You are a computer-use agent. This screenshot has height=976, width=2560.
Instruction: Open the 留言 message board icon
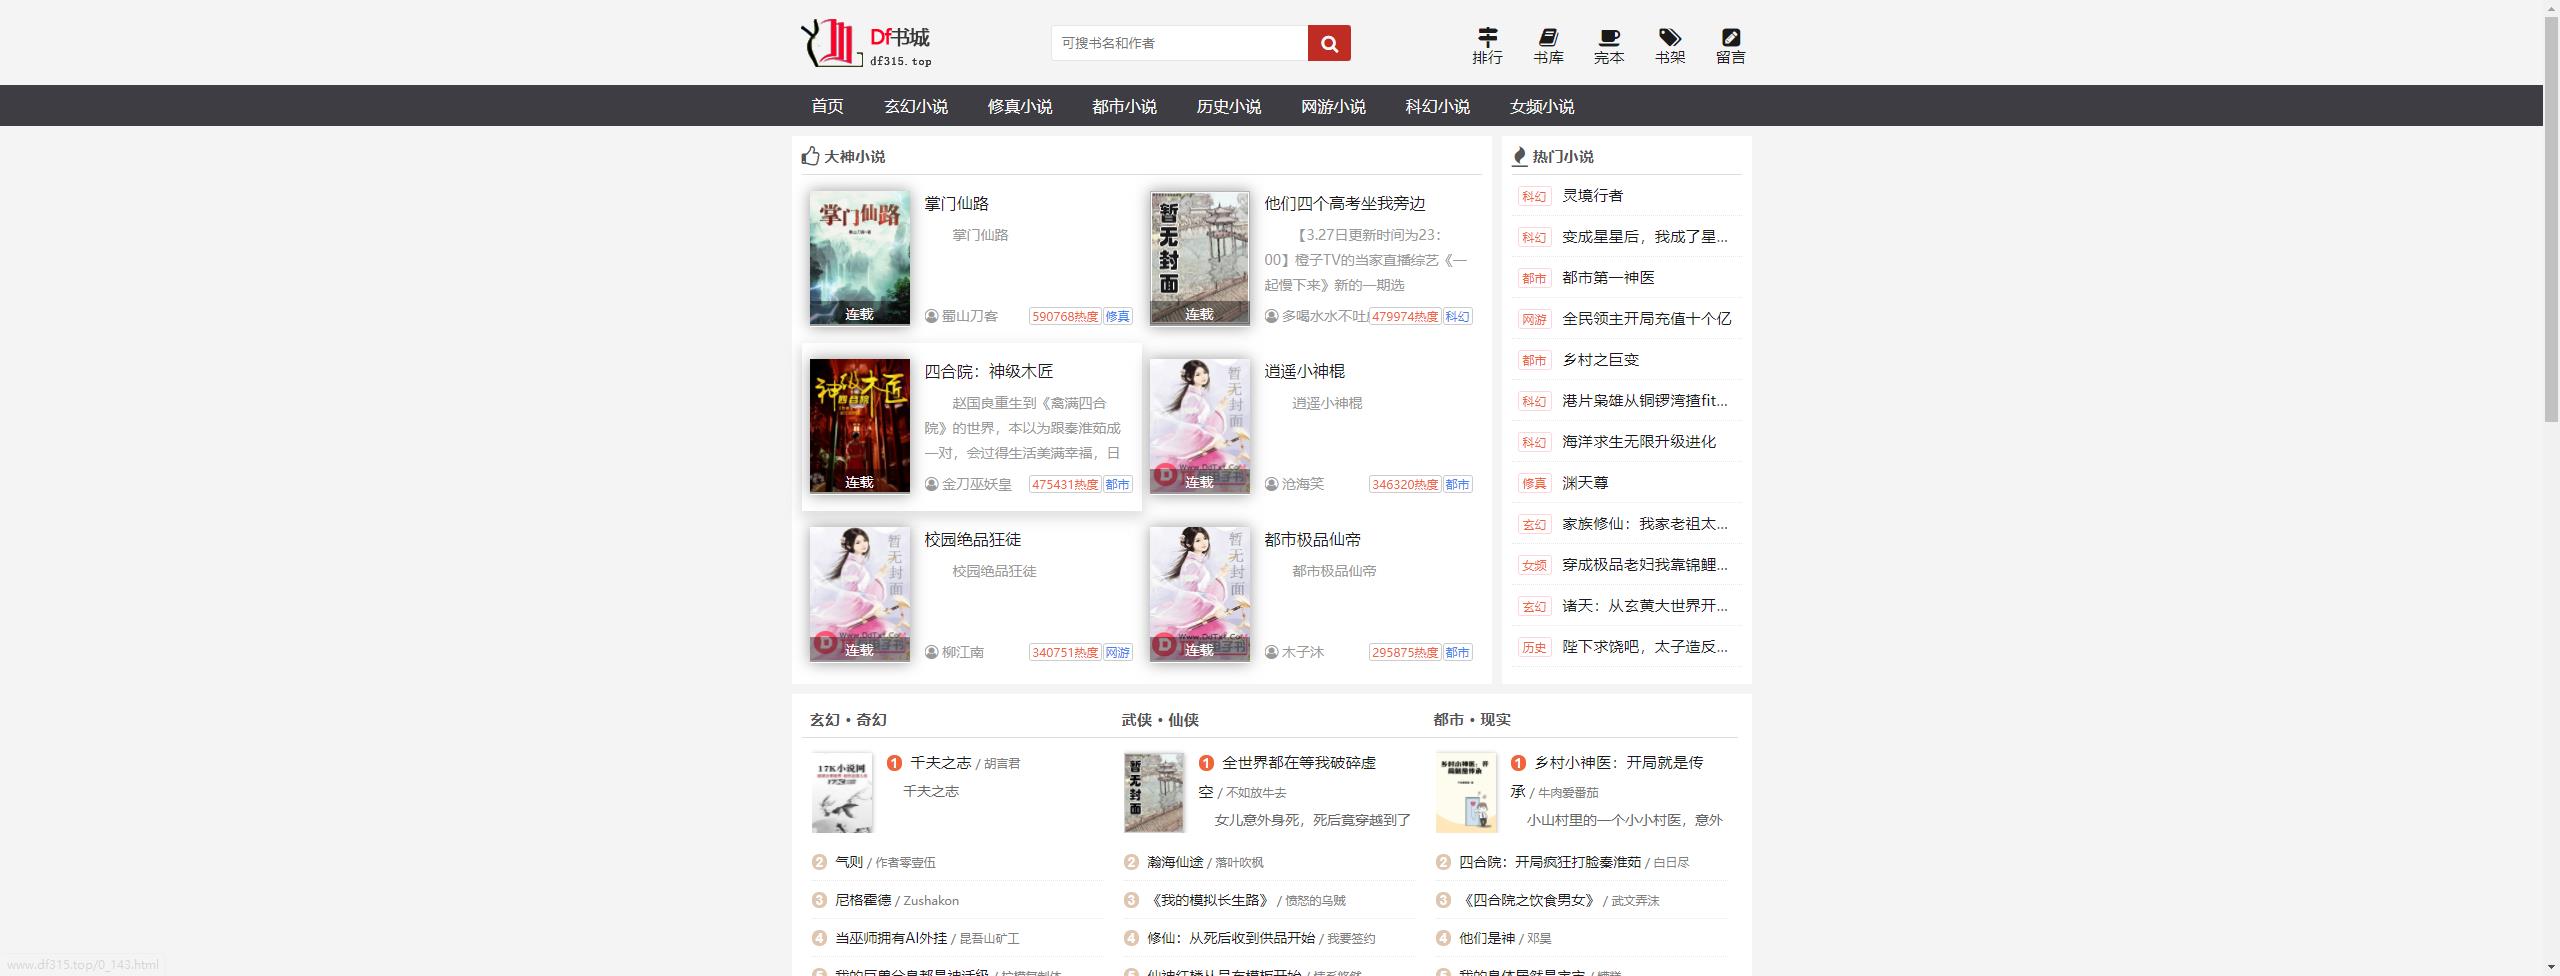point(1730,46)
